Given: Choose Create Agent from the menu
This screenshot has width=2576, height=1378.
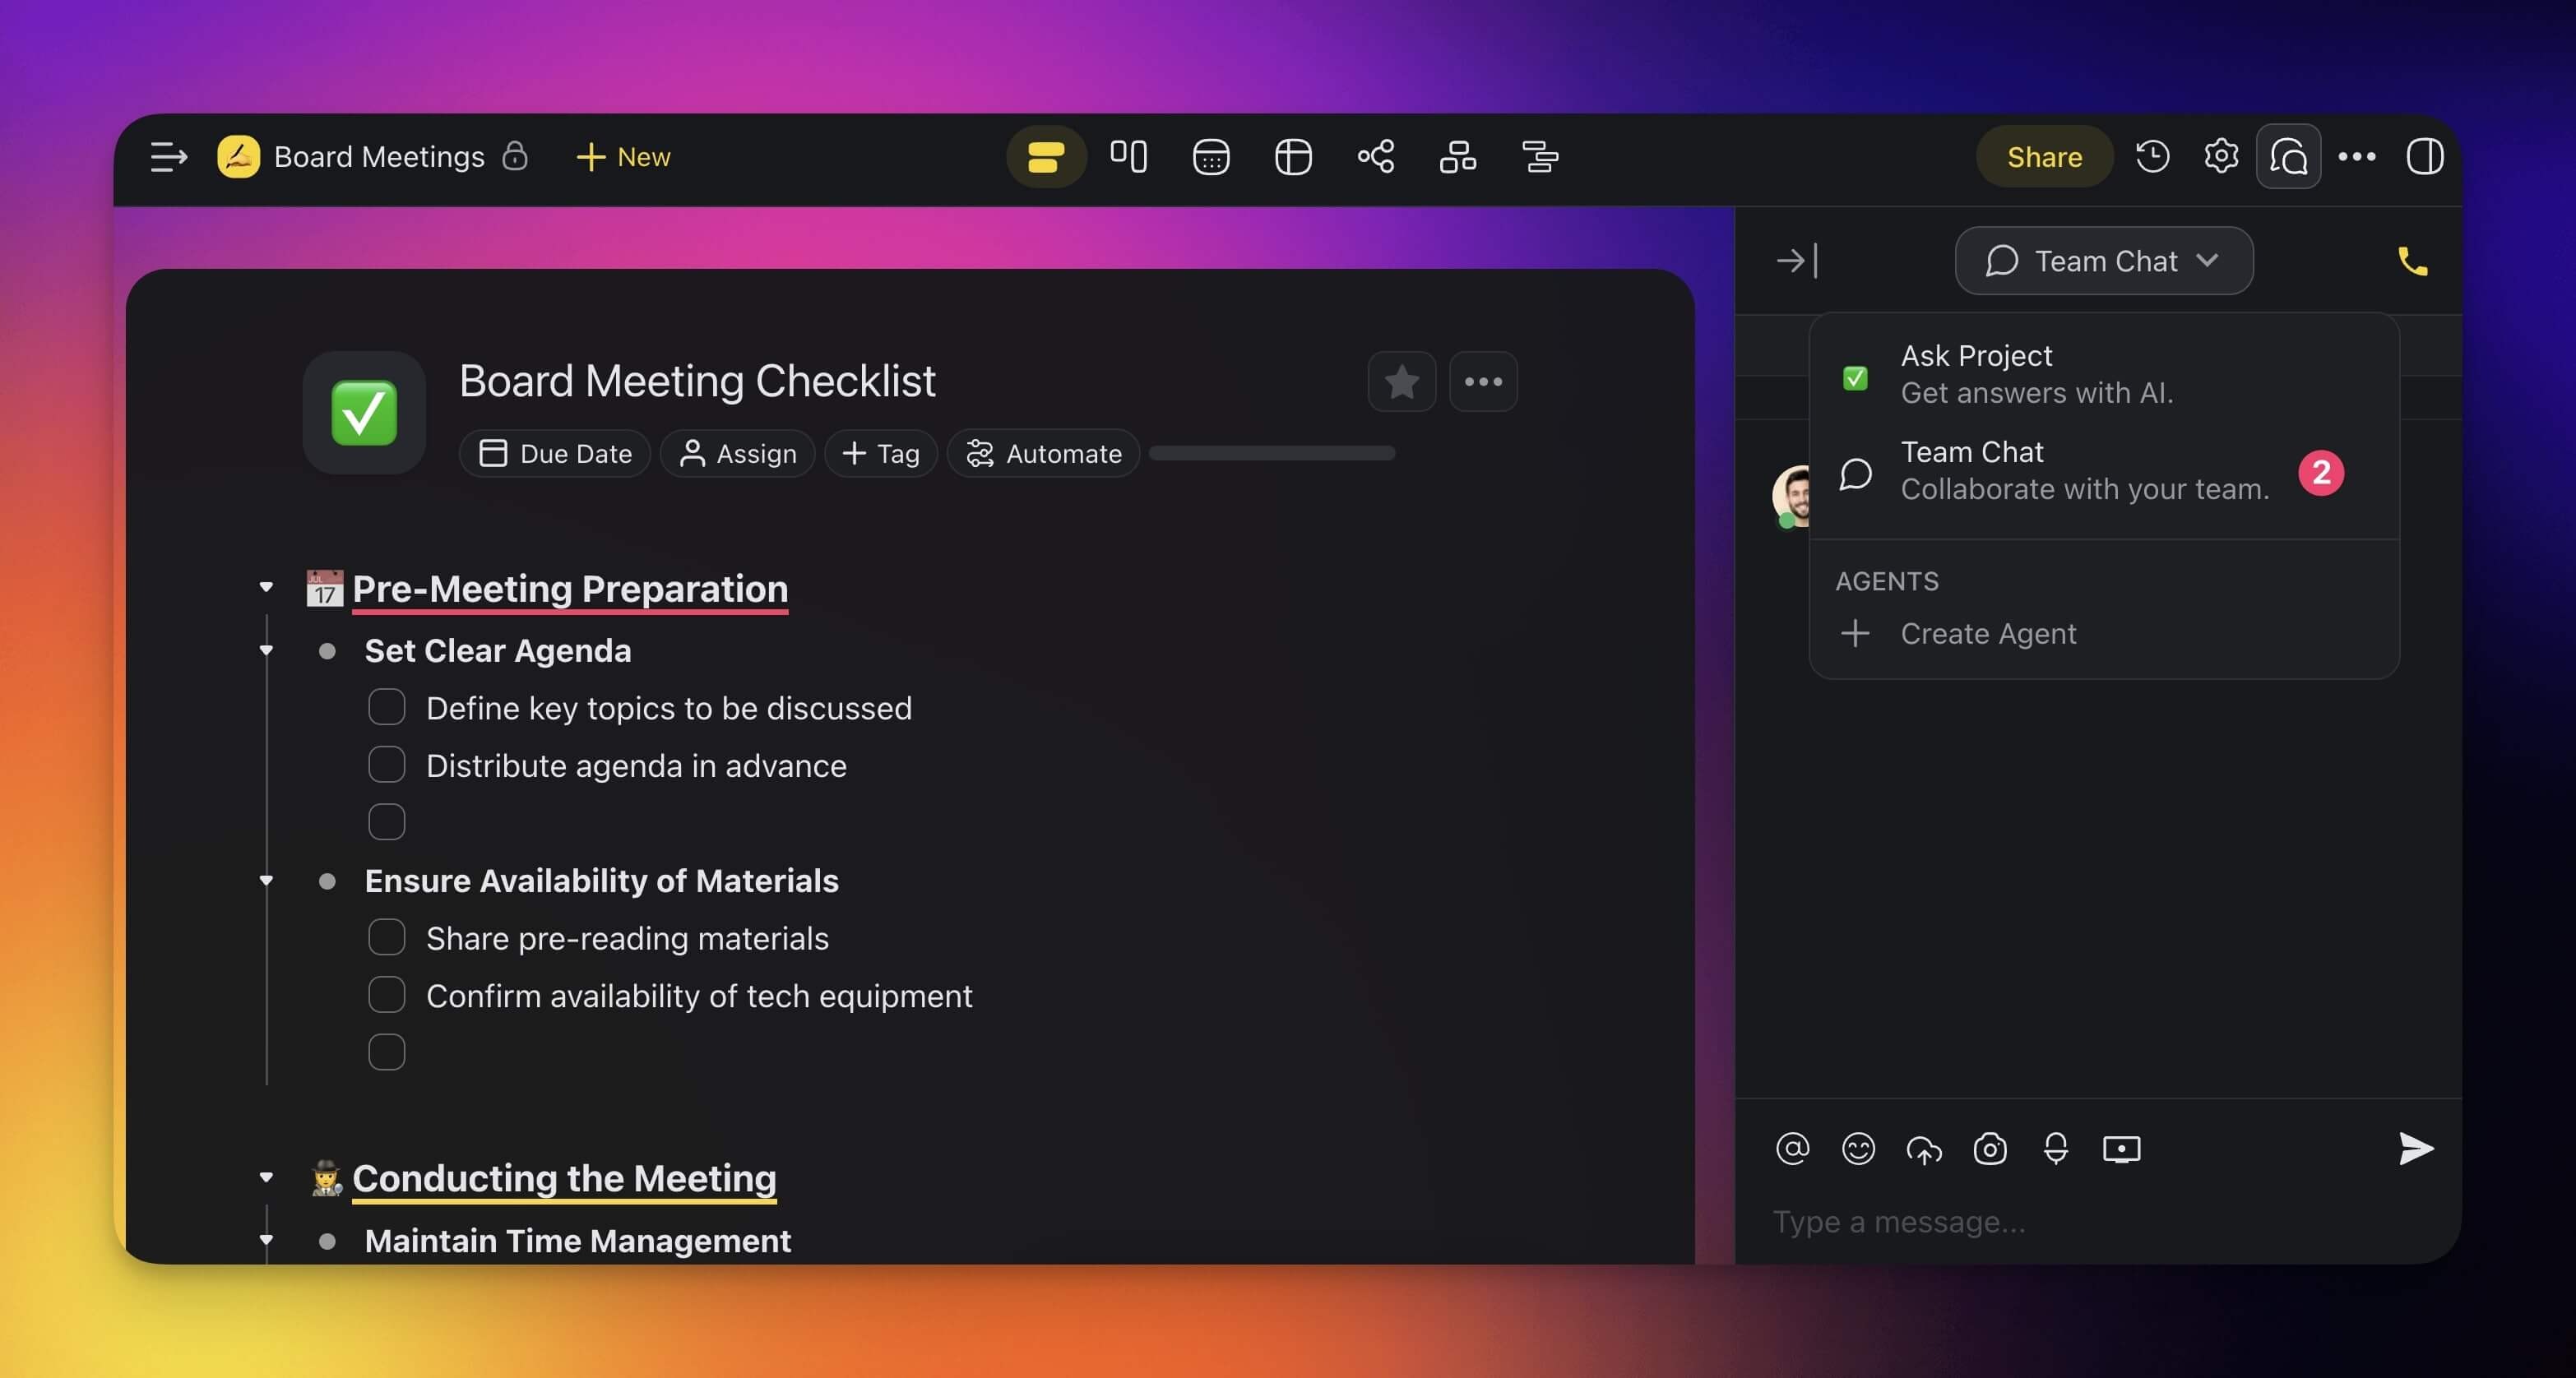Looking at the screenshot, I should coord(1987,633).
